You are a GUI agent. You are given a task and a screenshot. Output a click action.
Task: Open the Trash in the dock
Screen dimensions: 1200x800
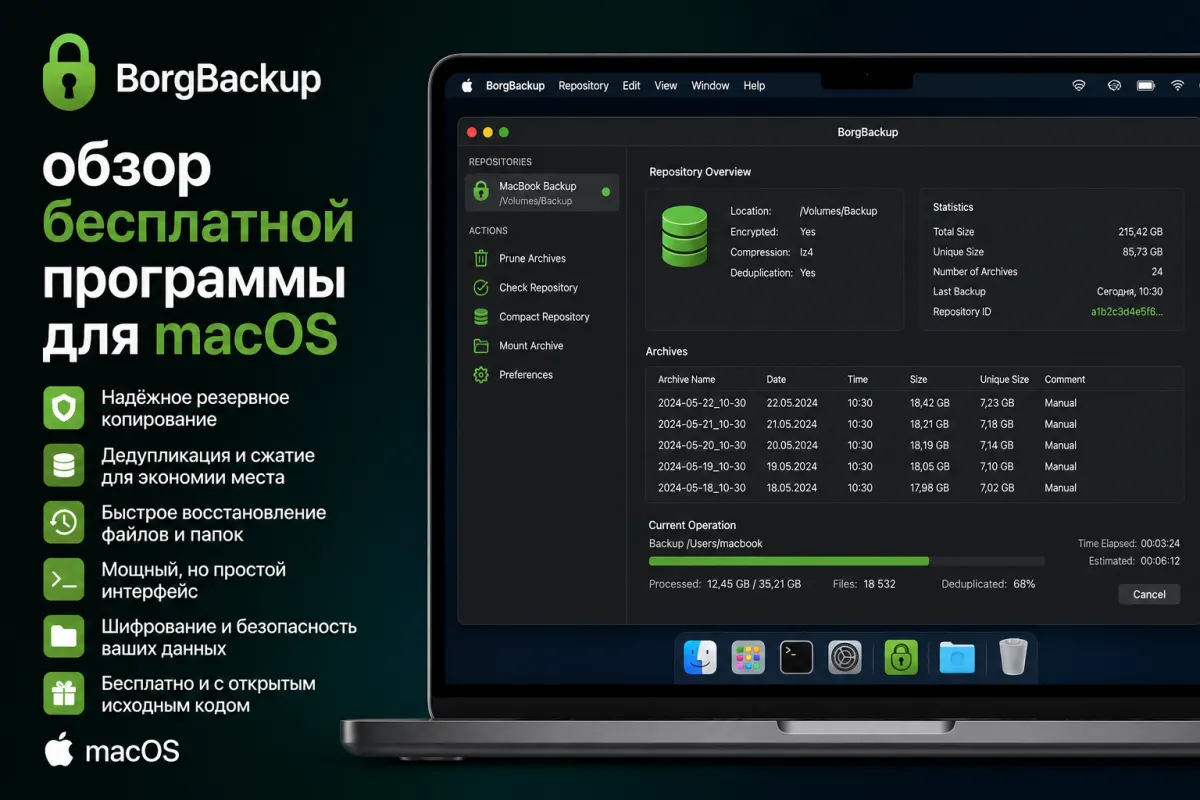pyautogui.click(x=1013, y=657)
